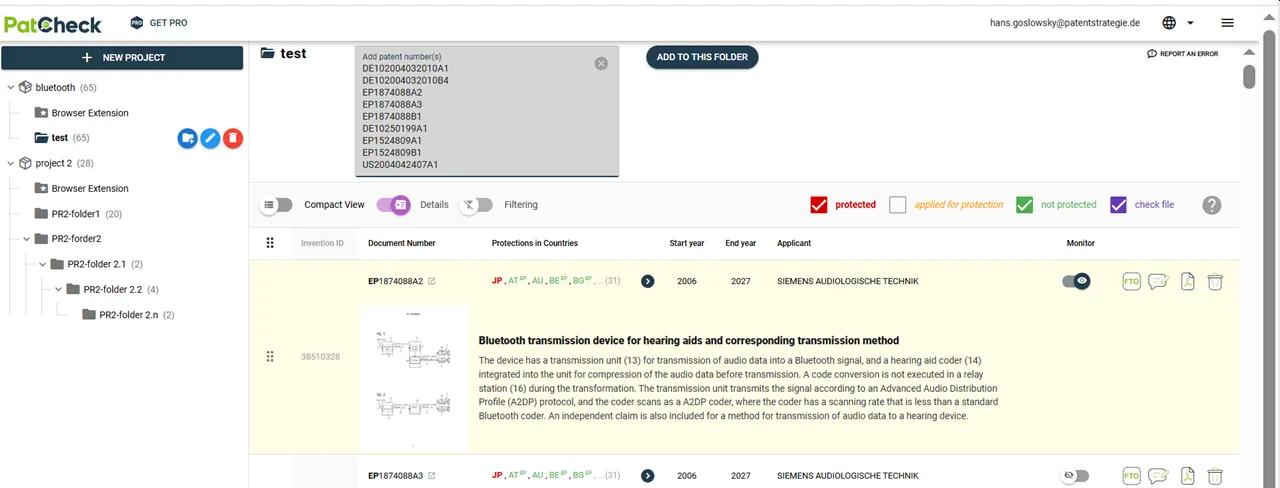The height and width of the screenshot is (488, 1280).
Task: Toggle the Compact View switch
Action: pyautogui.click(x=277, y=205)
